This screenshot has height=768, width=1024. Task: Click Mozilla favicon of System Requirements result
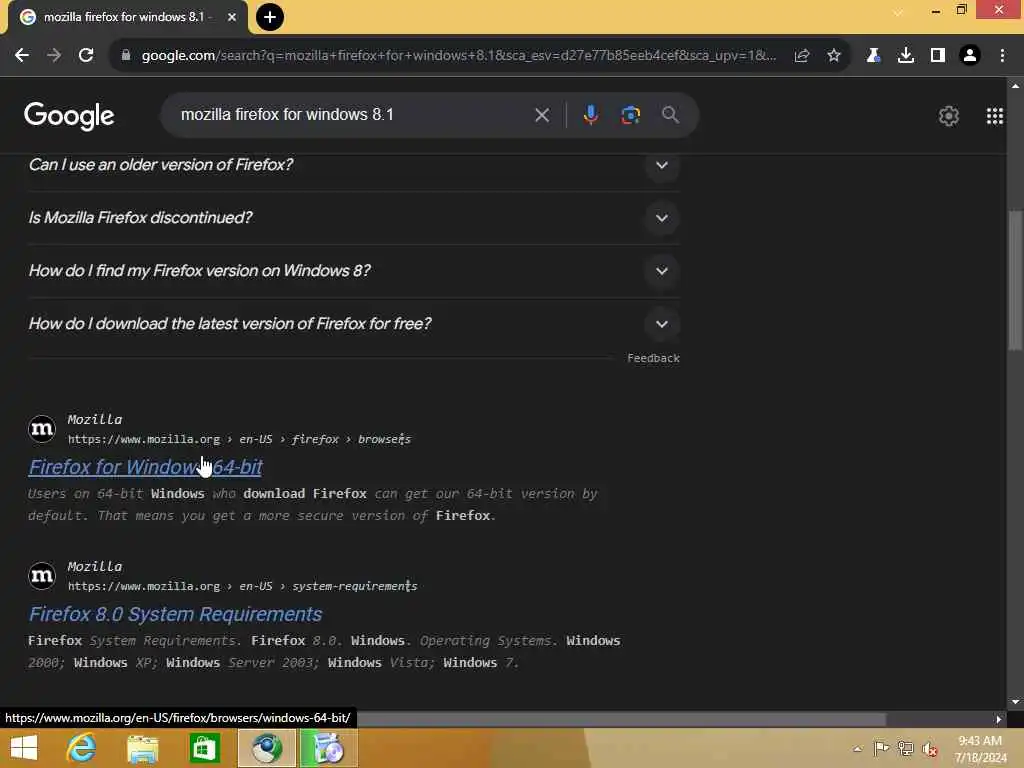[42, 576]
